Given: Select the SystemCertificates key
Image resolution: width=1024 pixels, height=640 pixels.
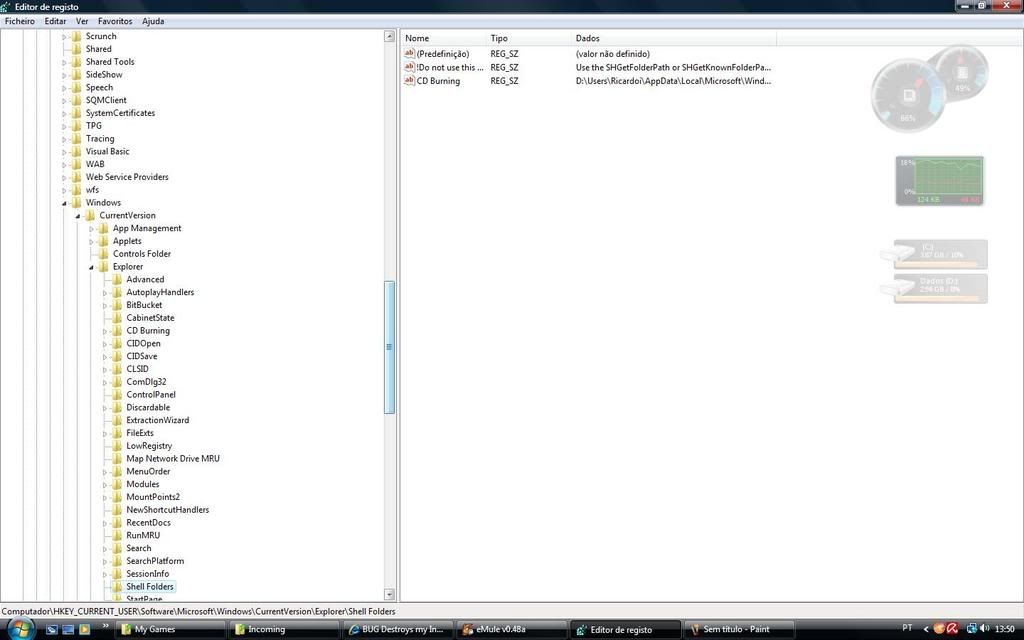Looking at the screenshot, I should [120, 113].
